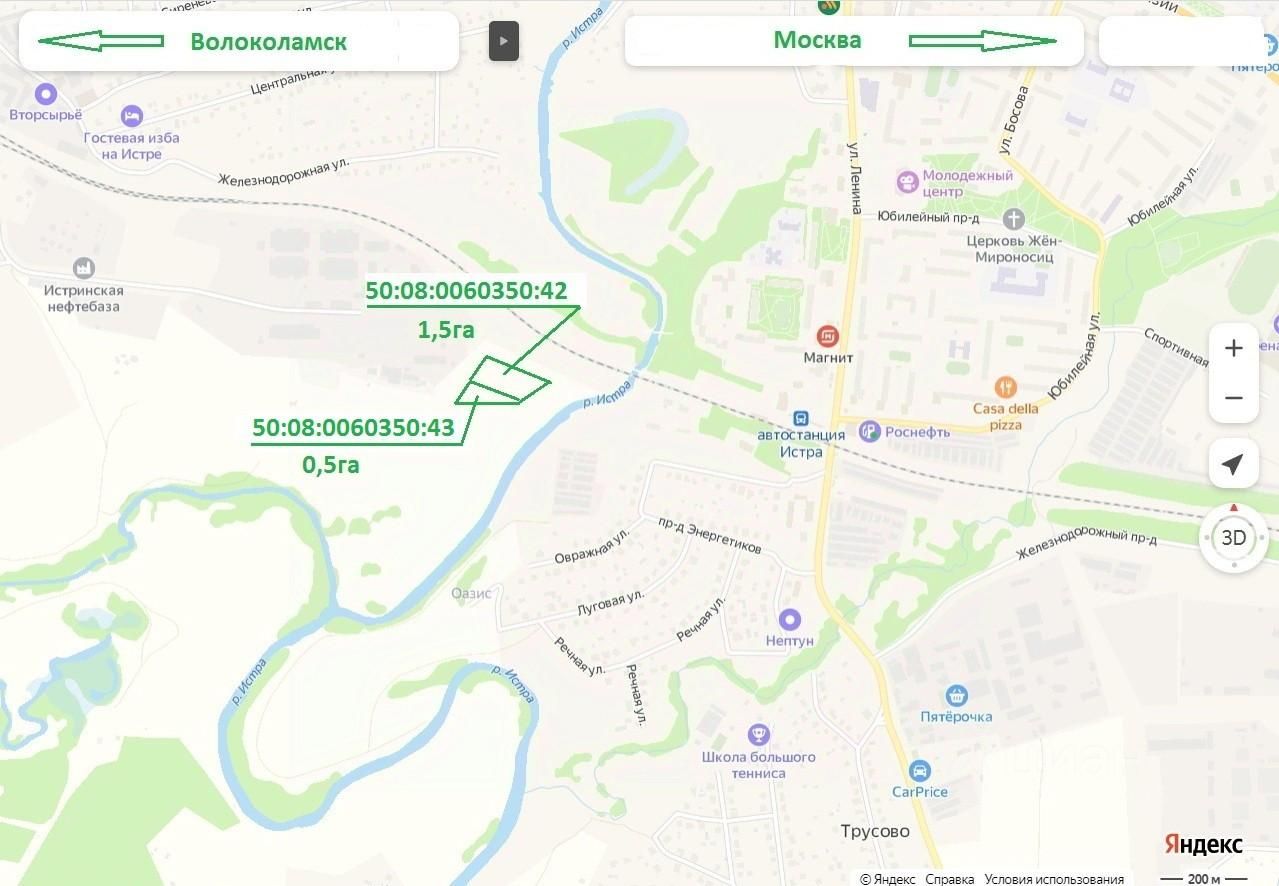
Task: Zoom out with the minus button
Action: [x=1233, y=397]
